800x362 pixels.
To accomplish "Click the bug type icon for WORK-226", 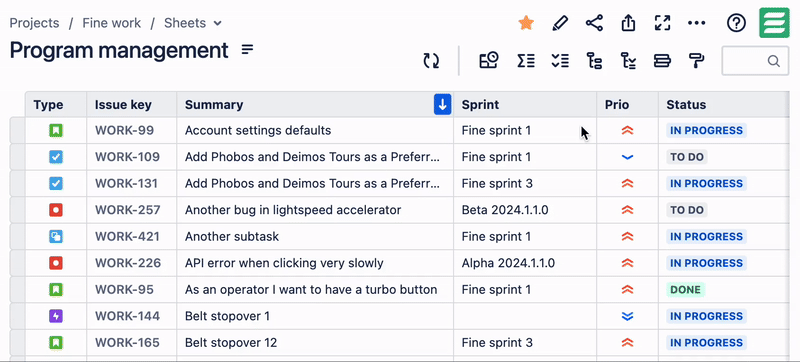I will pos(56,263).
